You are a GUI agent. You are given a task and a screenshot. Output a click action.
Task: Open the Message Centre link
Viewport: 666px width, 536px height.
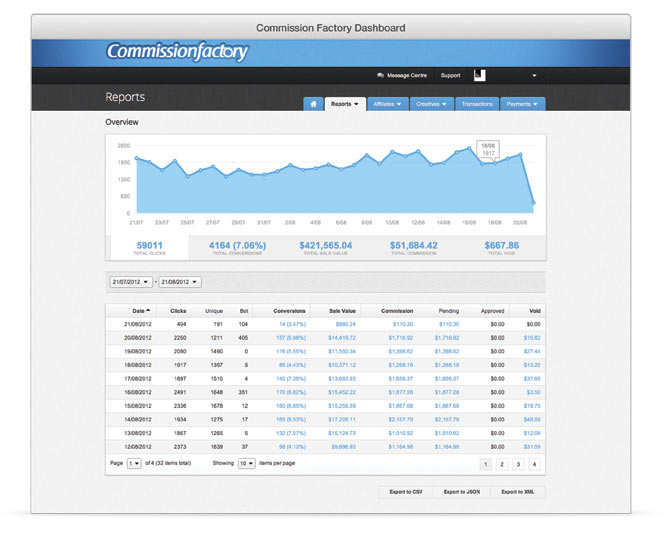pyautogui.click(x=407, y=75)
